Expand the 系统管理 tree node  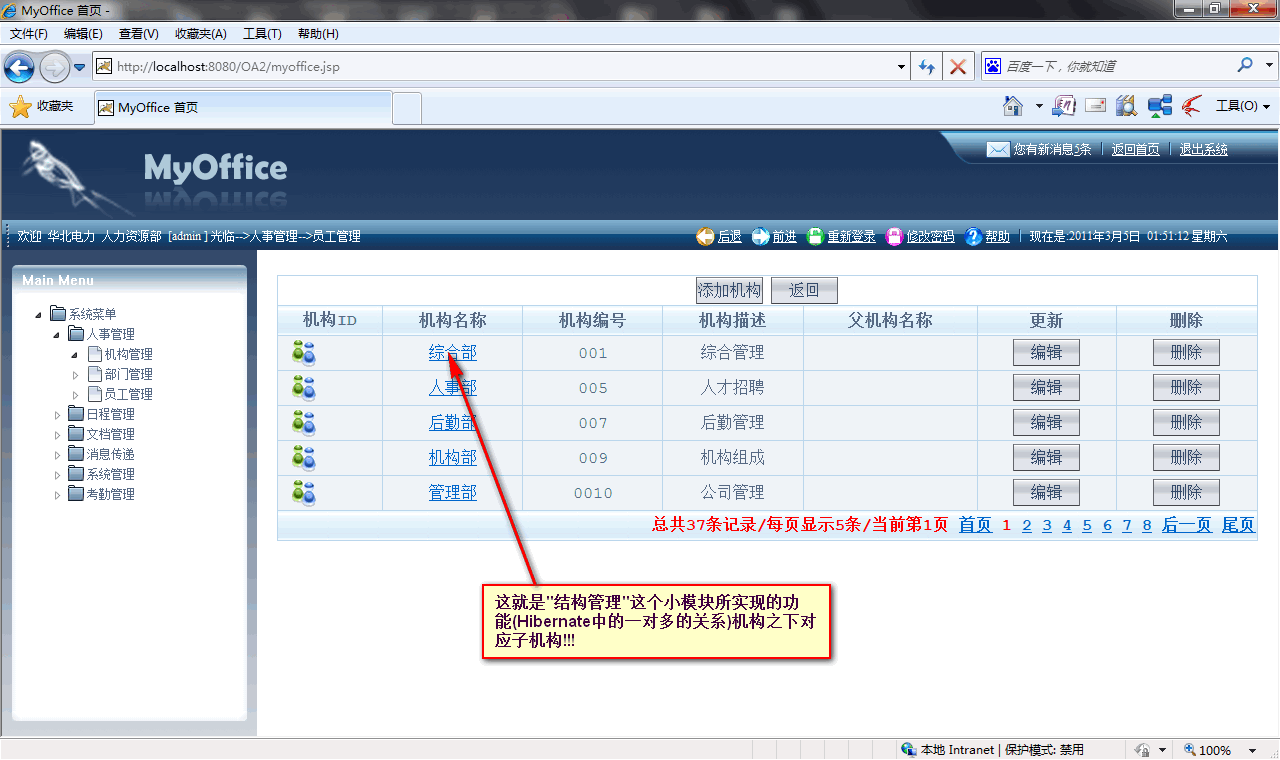tap(57, 475)
